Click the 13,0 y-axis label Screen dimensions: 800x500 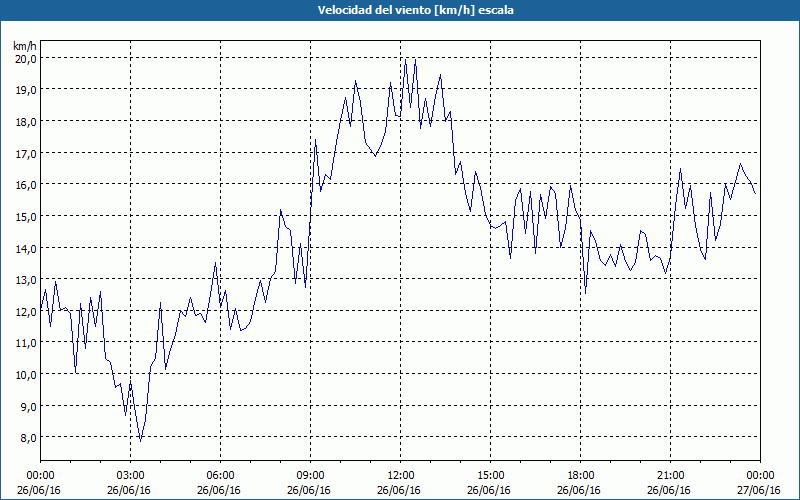[x=26, y=280]
